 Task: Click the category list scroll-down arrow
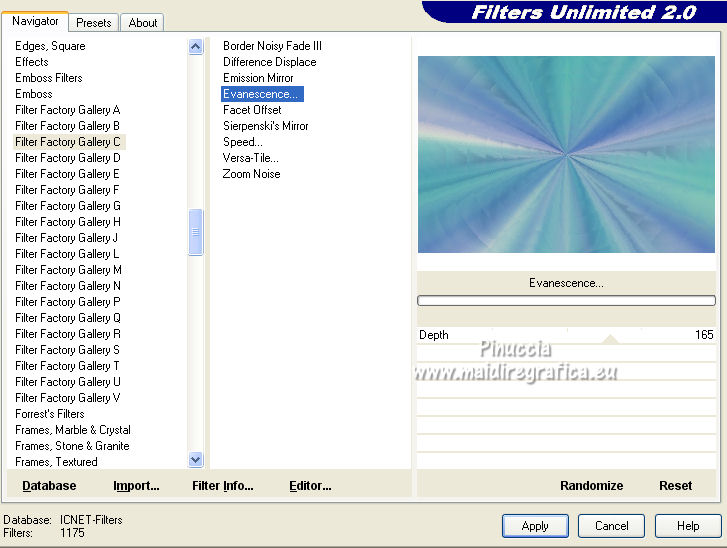coord(196,459)
